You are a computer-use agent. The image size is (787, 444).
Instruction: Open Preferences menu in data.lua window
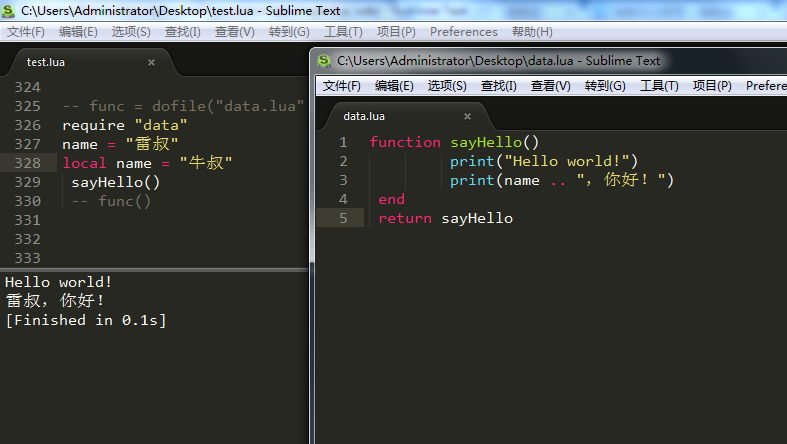pos(765,86)
